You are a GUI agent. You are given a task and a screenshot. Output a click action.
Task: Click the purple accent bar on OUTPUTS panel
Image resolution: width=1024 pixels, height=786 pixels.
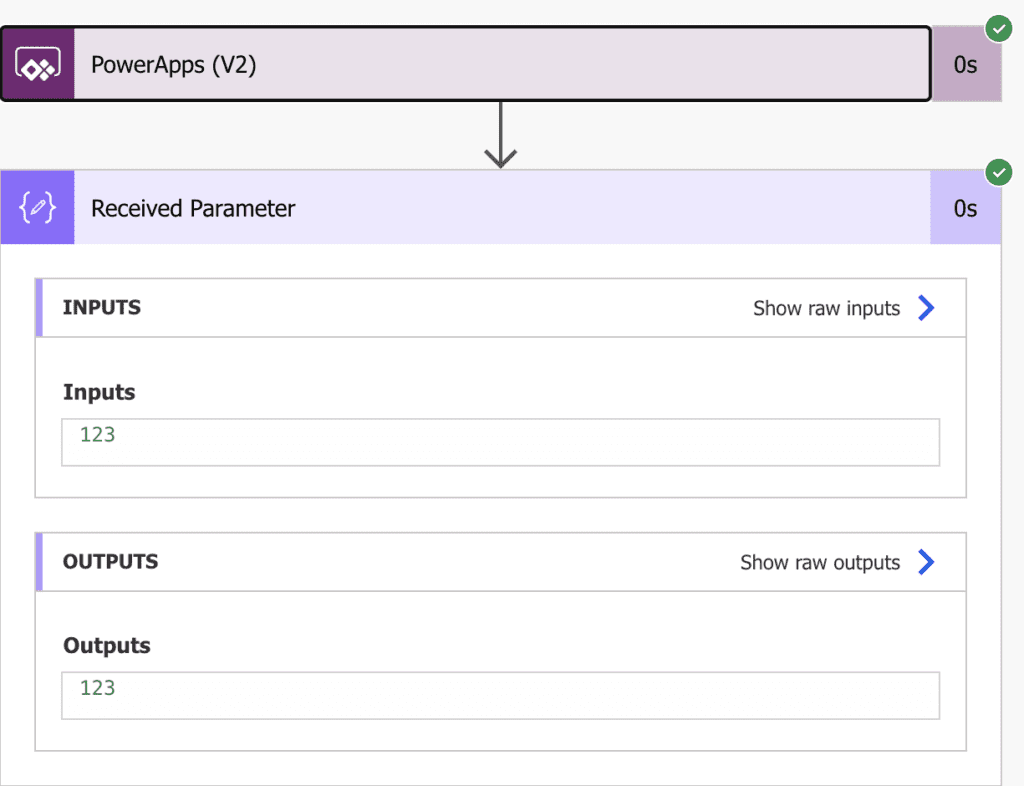coord(38,561)
